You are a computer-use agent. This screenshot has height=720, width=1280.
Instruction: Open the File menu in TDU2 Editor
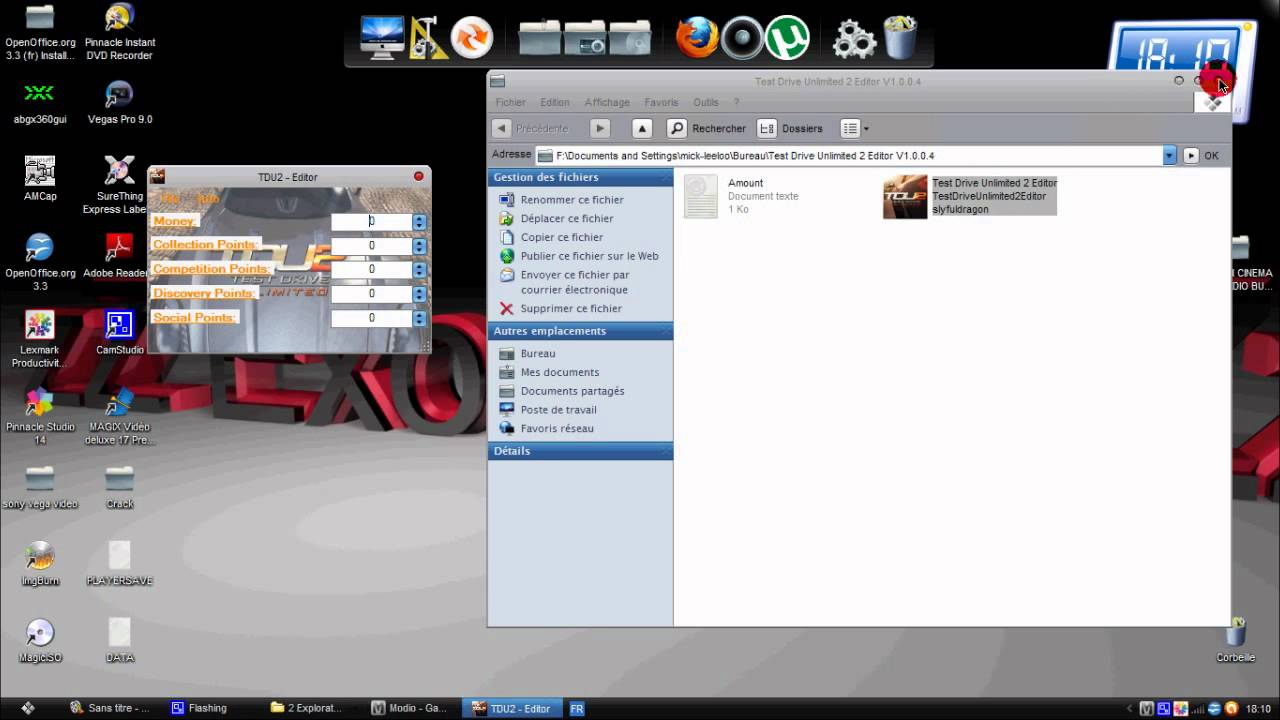pos(170,198)
